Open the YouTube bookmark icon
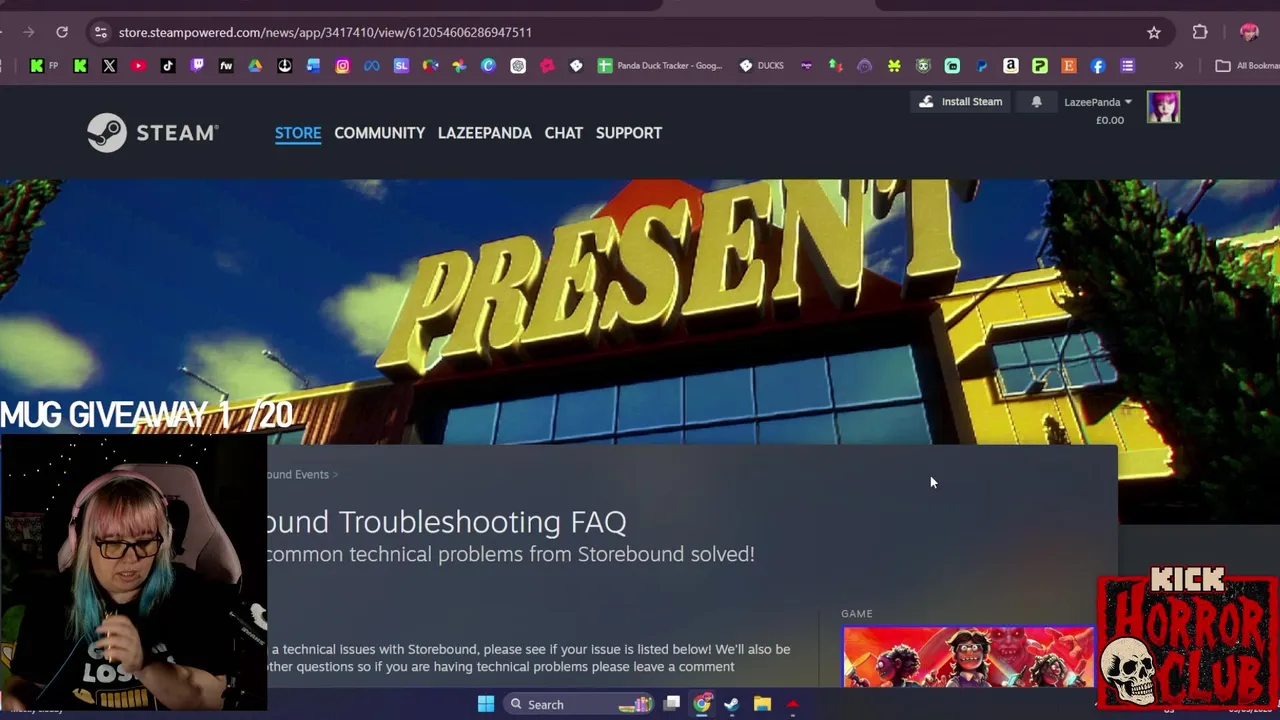Image resolution: width=1280 pixels, height=720 pixels. [138, 66]
